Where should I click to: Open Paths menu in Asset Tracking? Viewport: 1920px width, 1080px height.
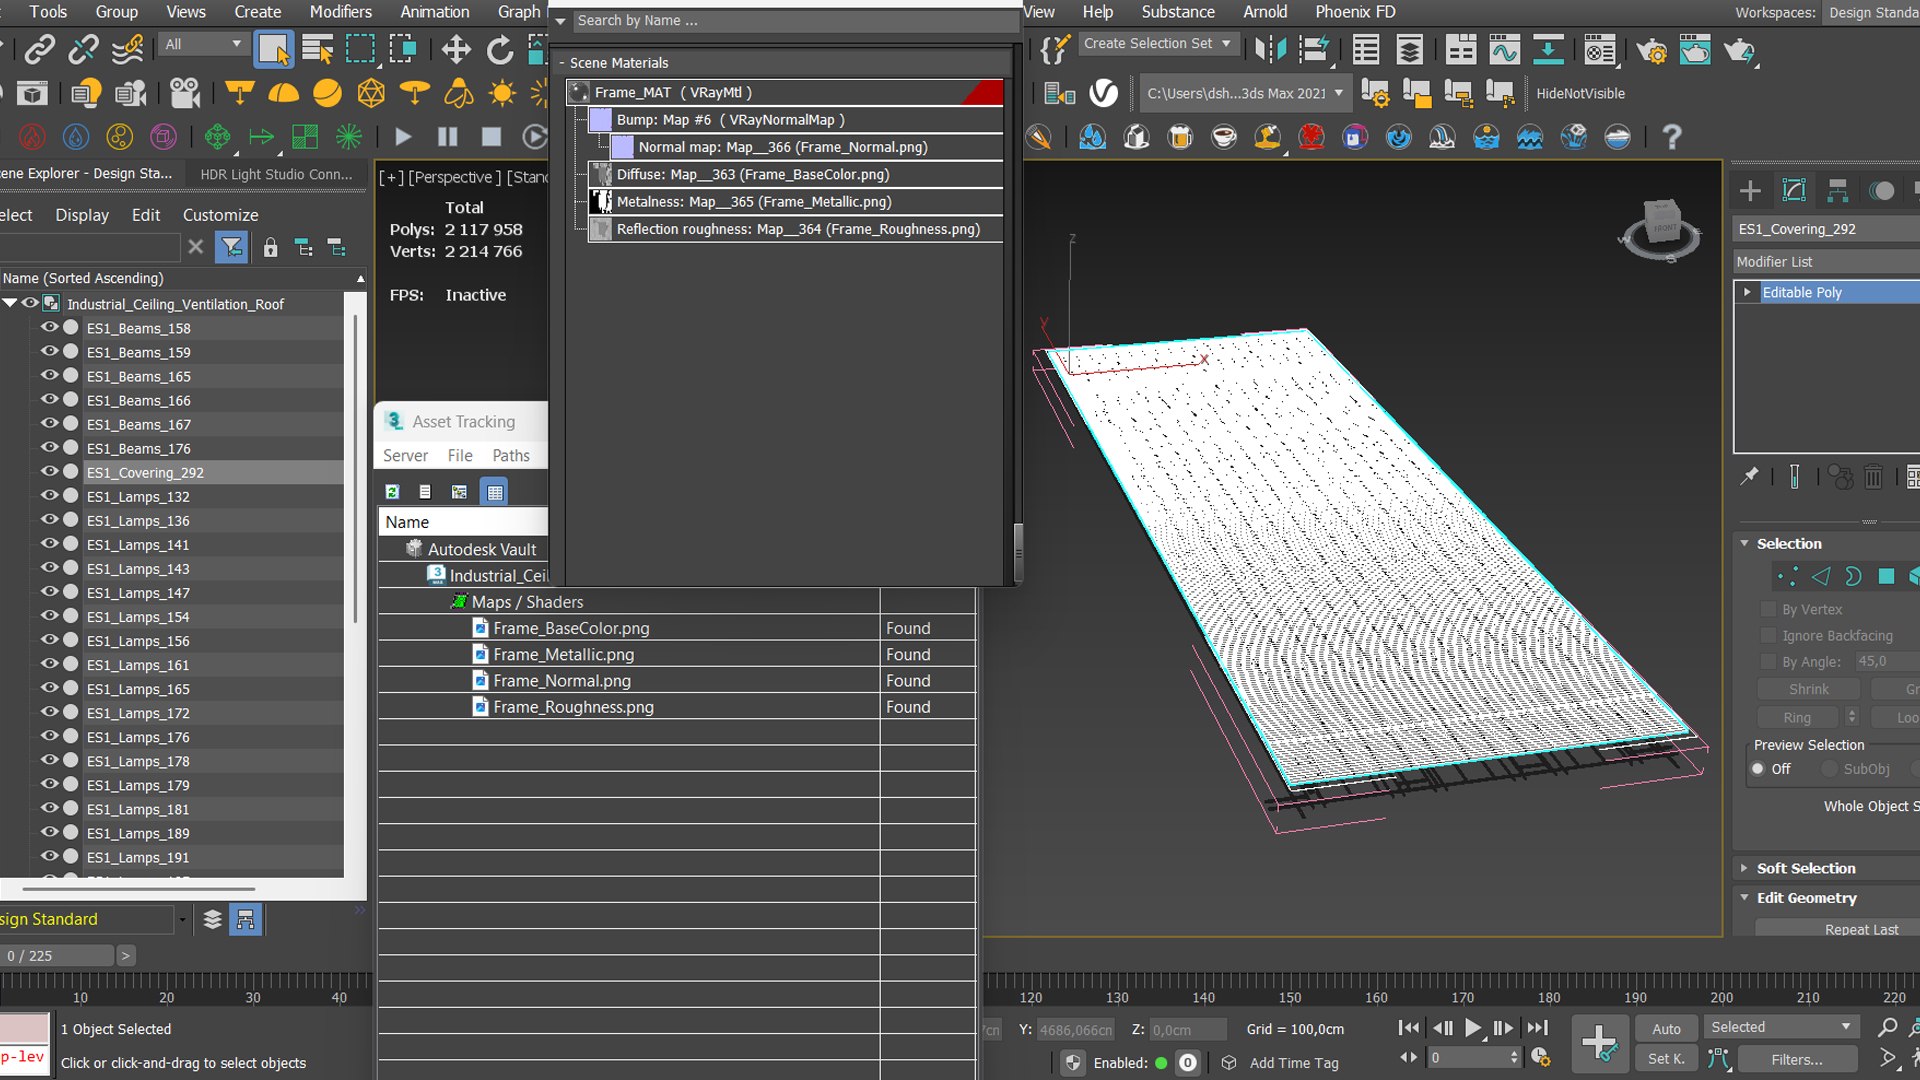coord(511,455)
